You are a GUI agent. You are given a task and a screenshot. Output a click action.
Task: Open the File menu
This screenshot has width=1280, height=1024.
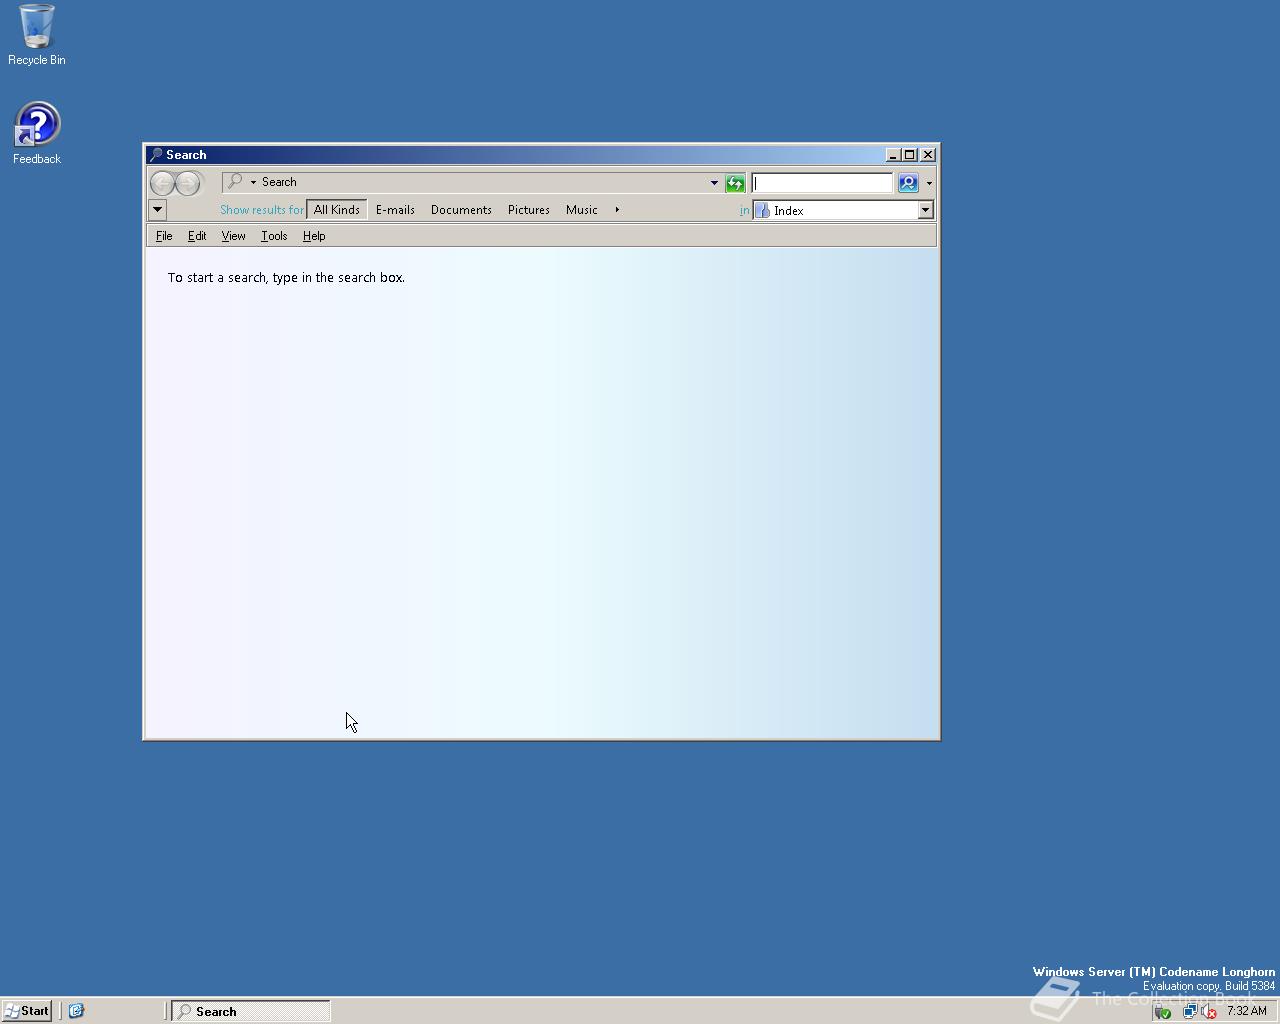click(164, 236)
